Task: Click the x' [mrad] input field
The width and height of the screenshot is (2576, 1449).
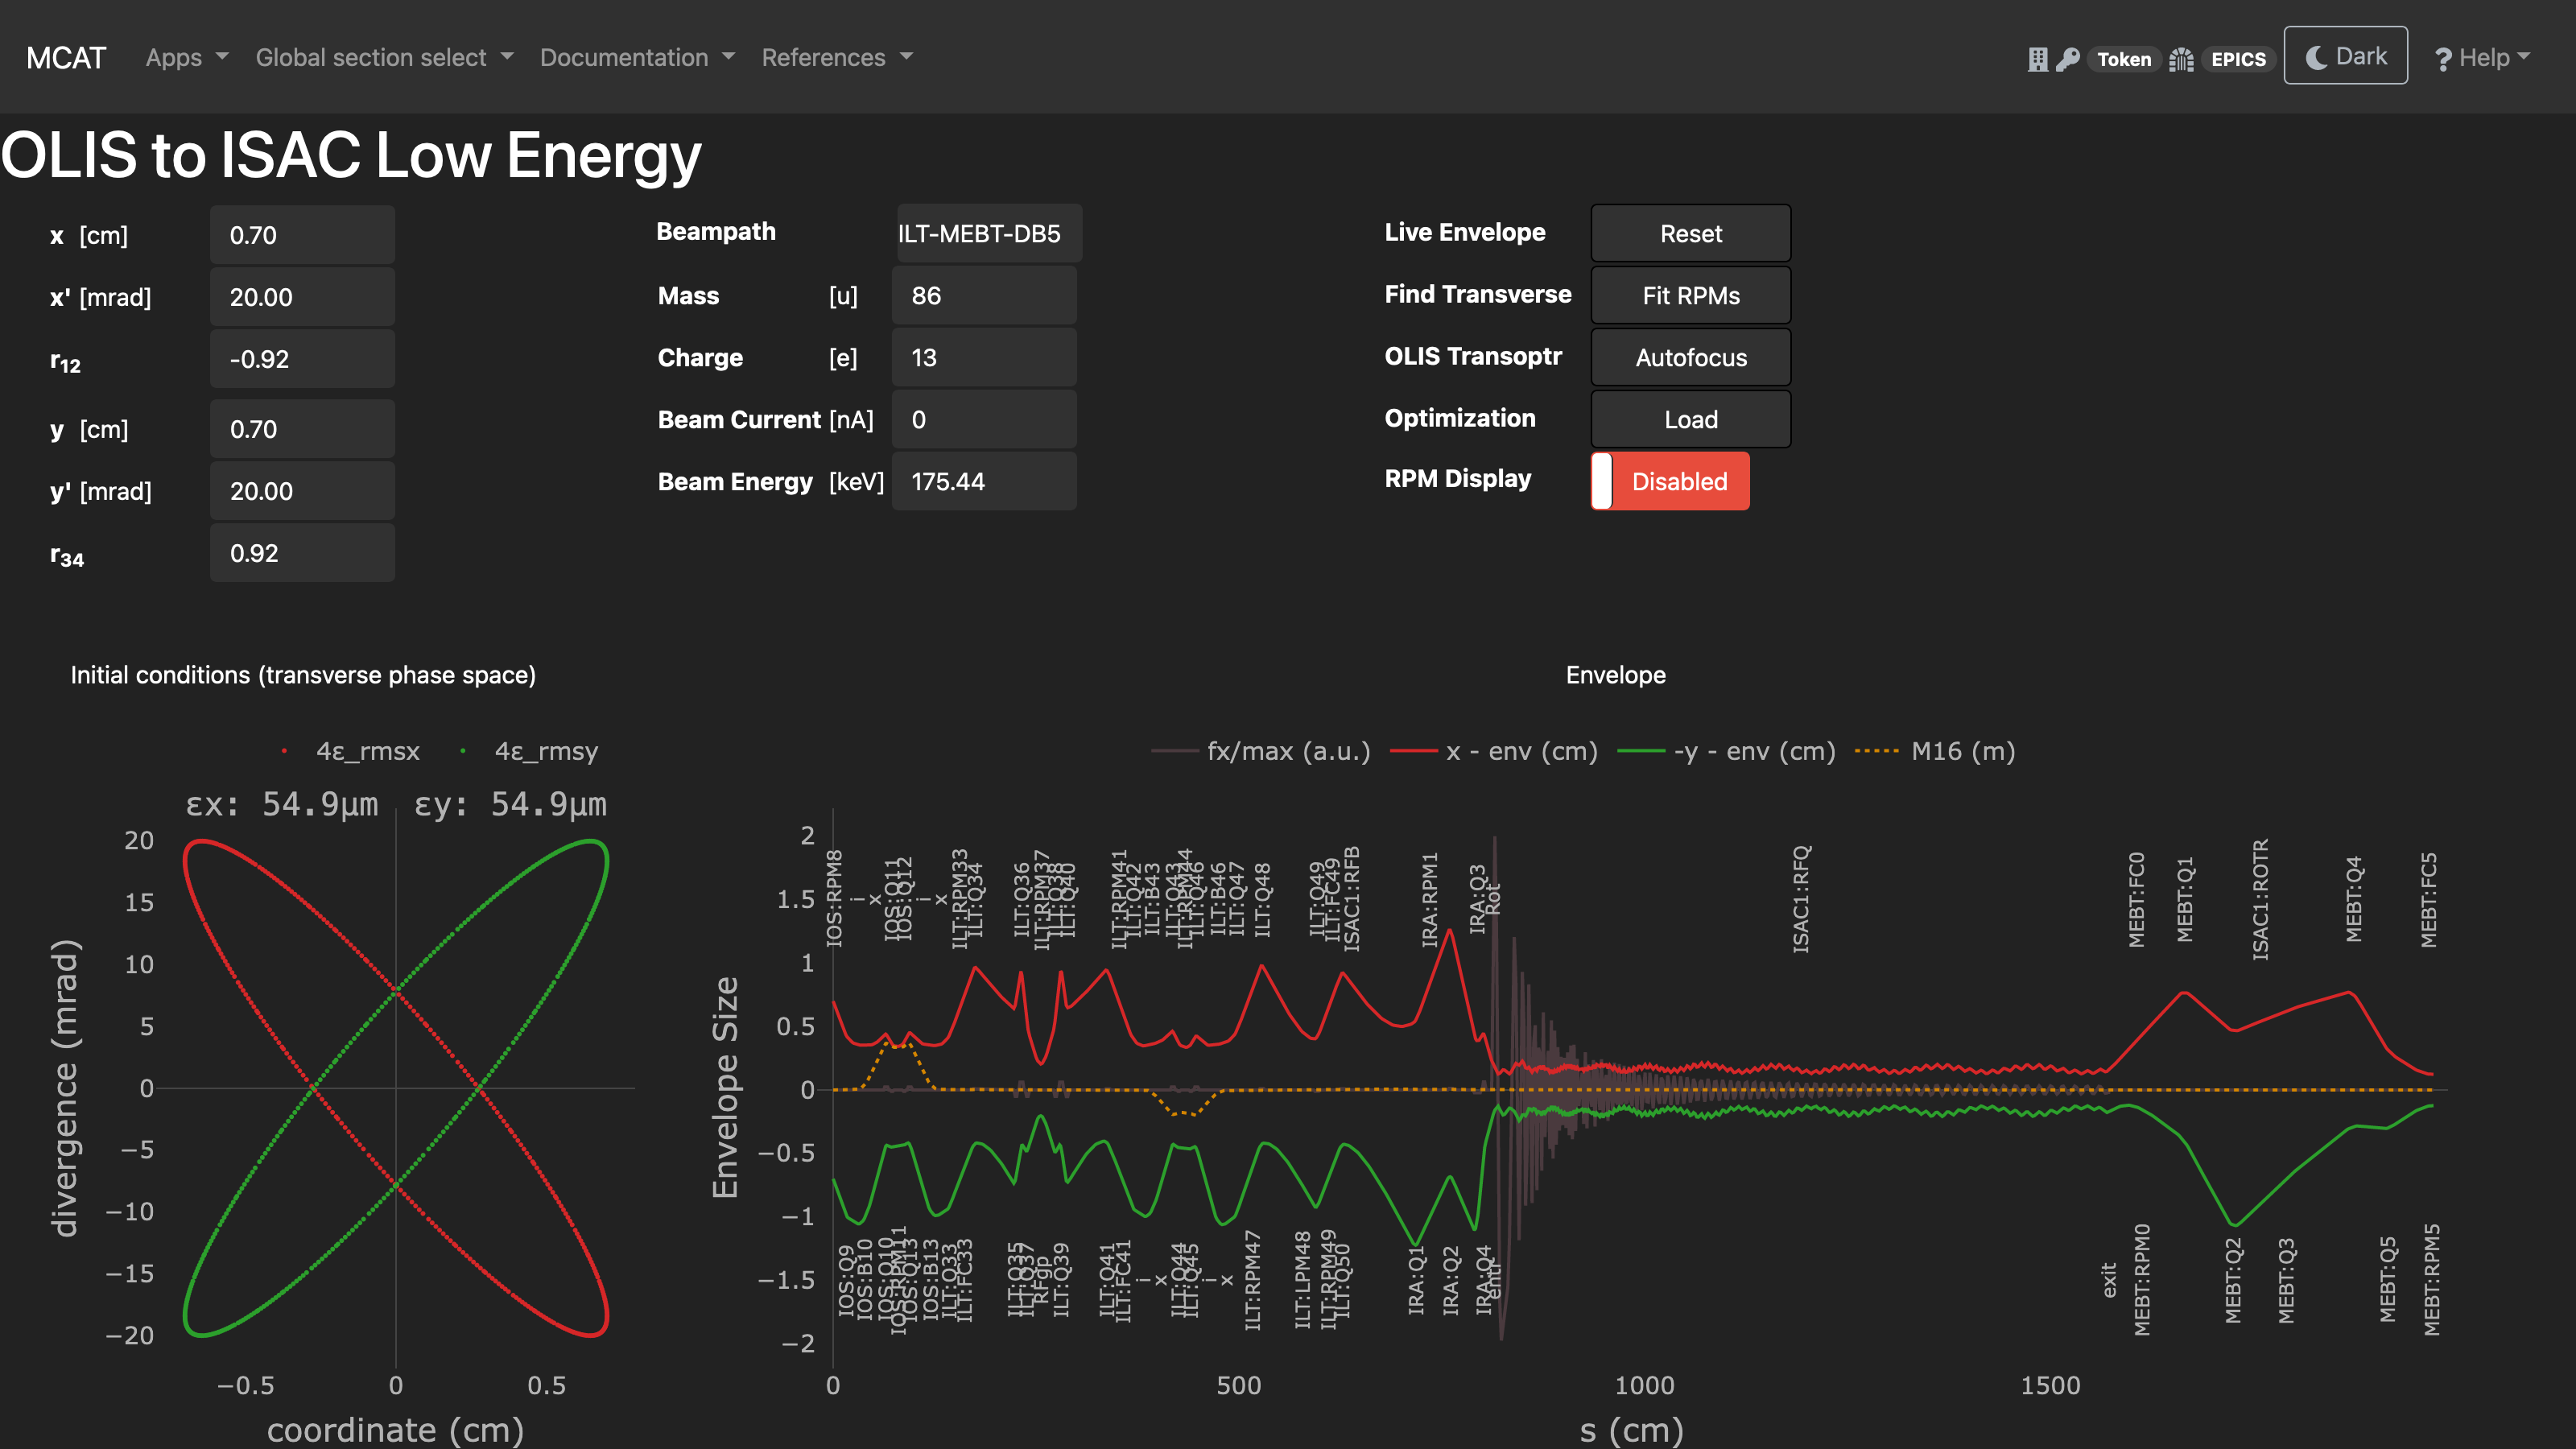Action: point(302,297)
